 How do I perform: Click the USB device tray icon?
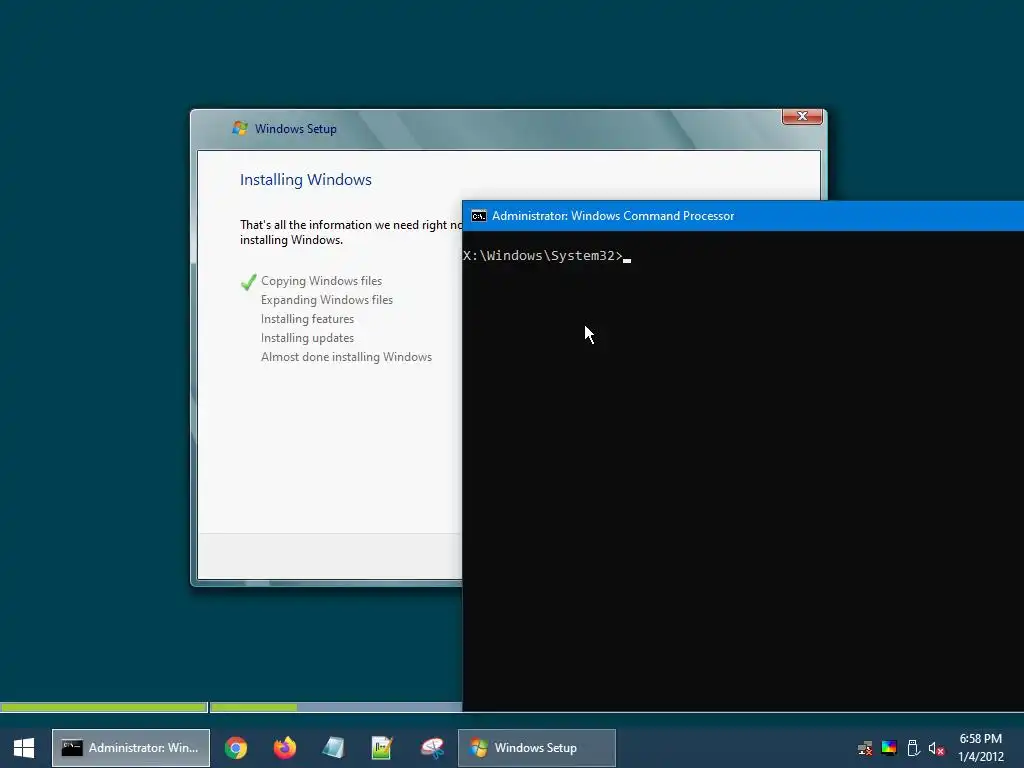tap(913, 748)
